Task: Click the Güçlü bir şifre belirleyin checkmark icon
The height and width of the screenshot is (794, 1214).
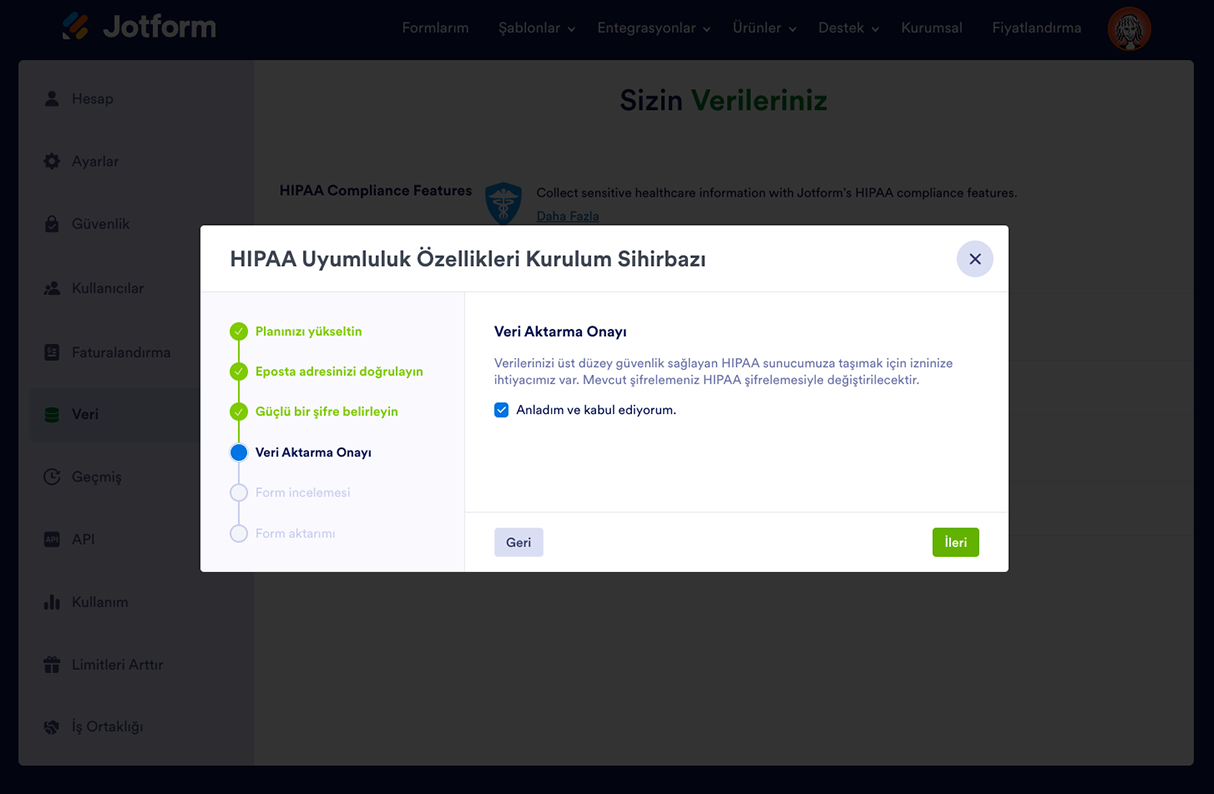Action: pos(238,411)
